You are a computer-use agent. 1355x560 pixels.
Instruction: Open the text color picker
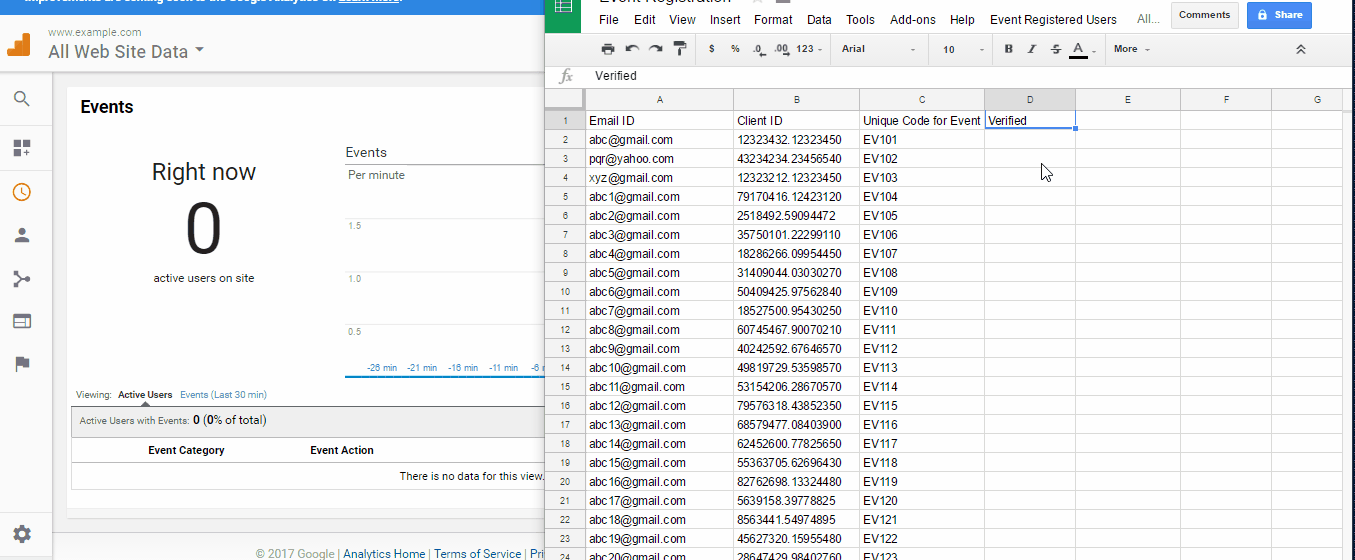1080,49
